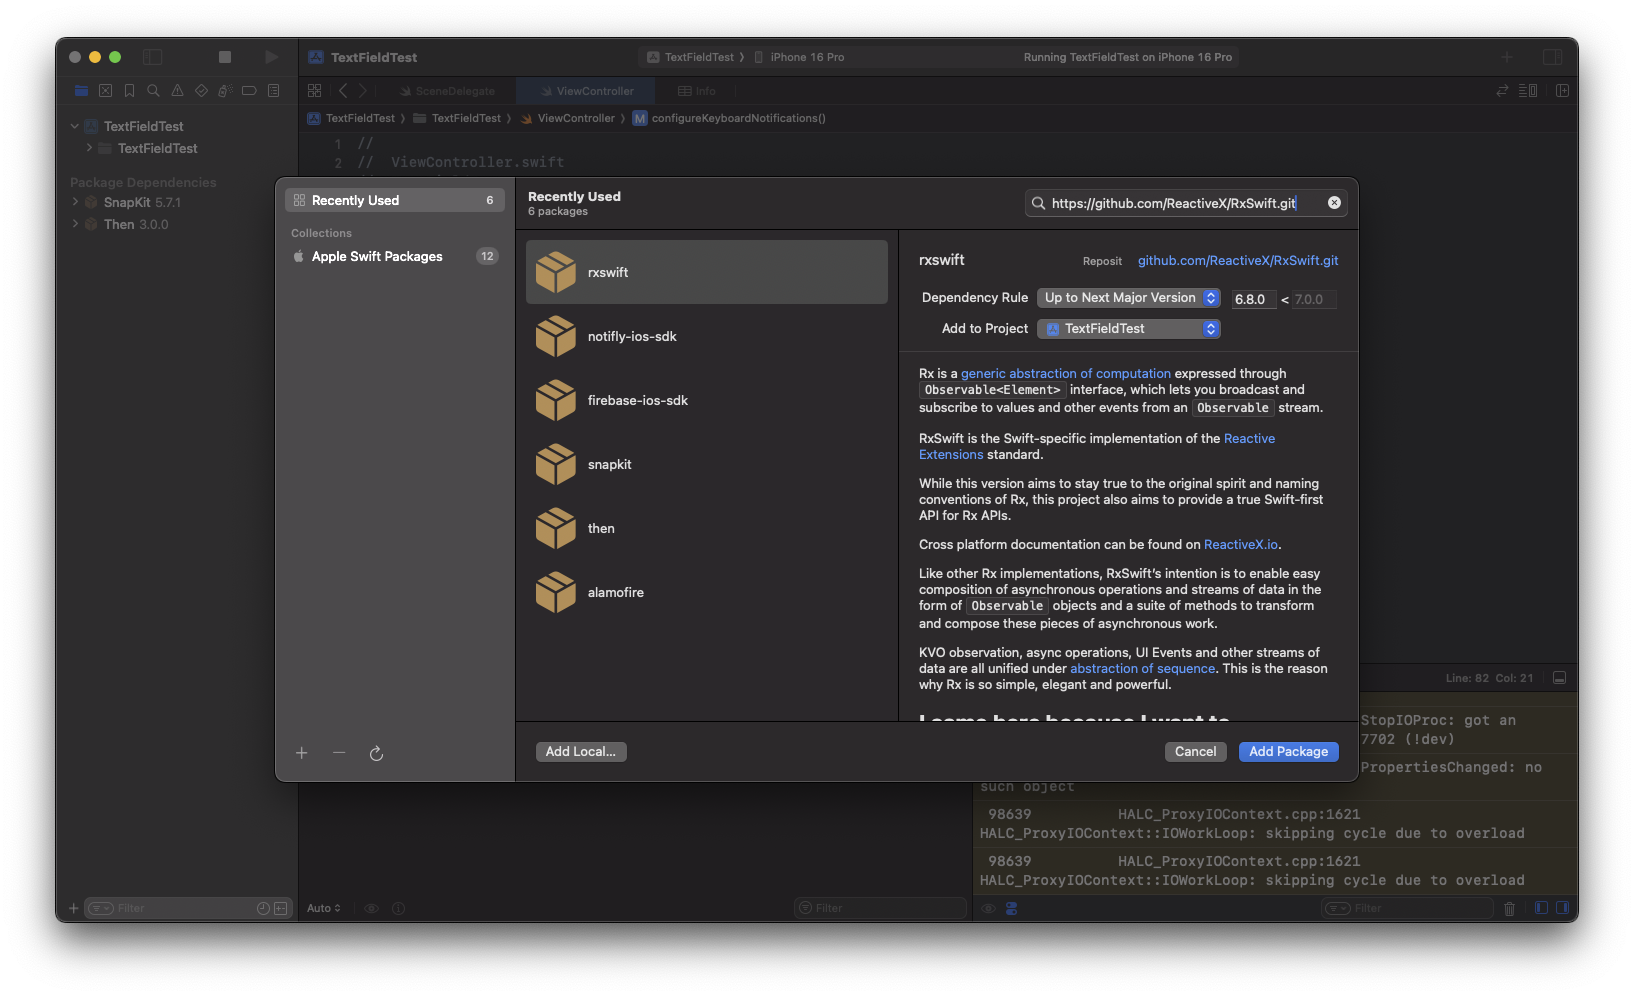Click the minimum version 6.8.0 field
The width and height of the screenshot is (1634, 996).
[1254, 299]
